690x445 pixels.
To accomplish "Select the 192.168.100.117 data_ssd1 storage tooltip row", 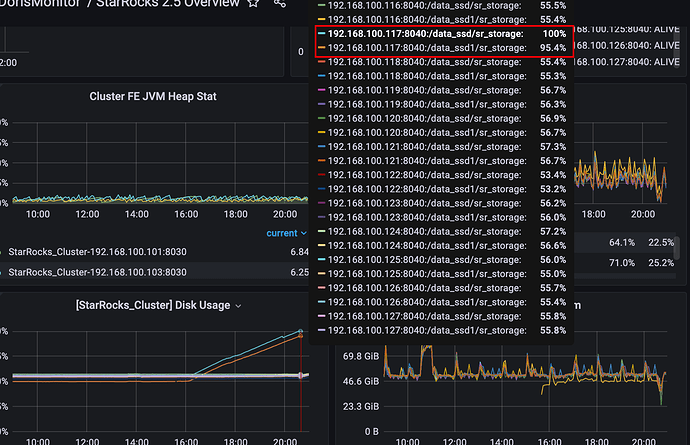I will click(442, 48).
